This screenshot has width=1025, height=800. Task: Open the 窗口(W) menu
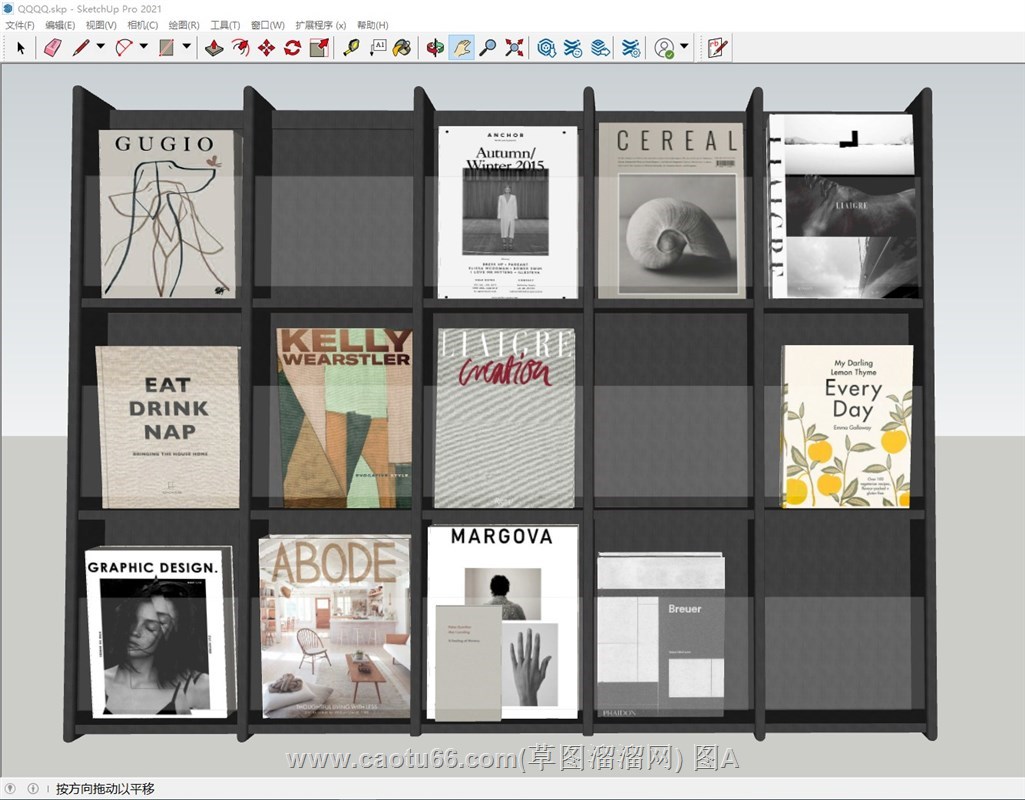point(267,25)
